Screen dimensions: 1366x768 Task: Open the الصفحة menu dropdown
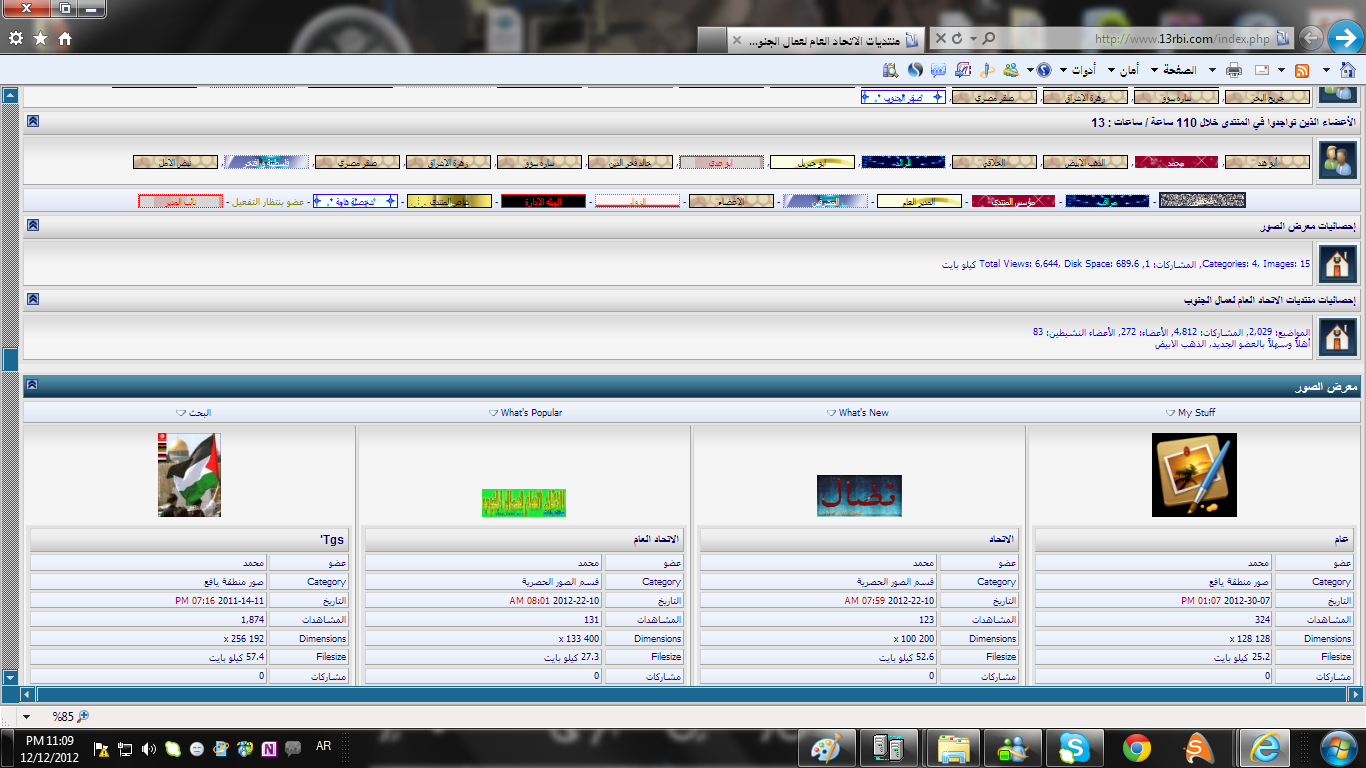(x=1177, y=70)
